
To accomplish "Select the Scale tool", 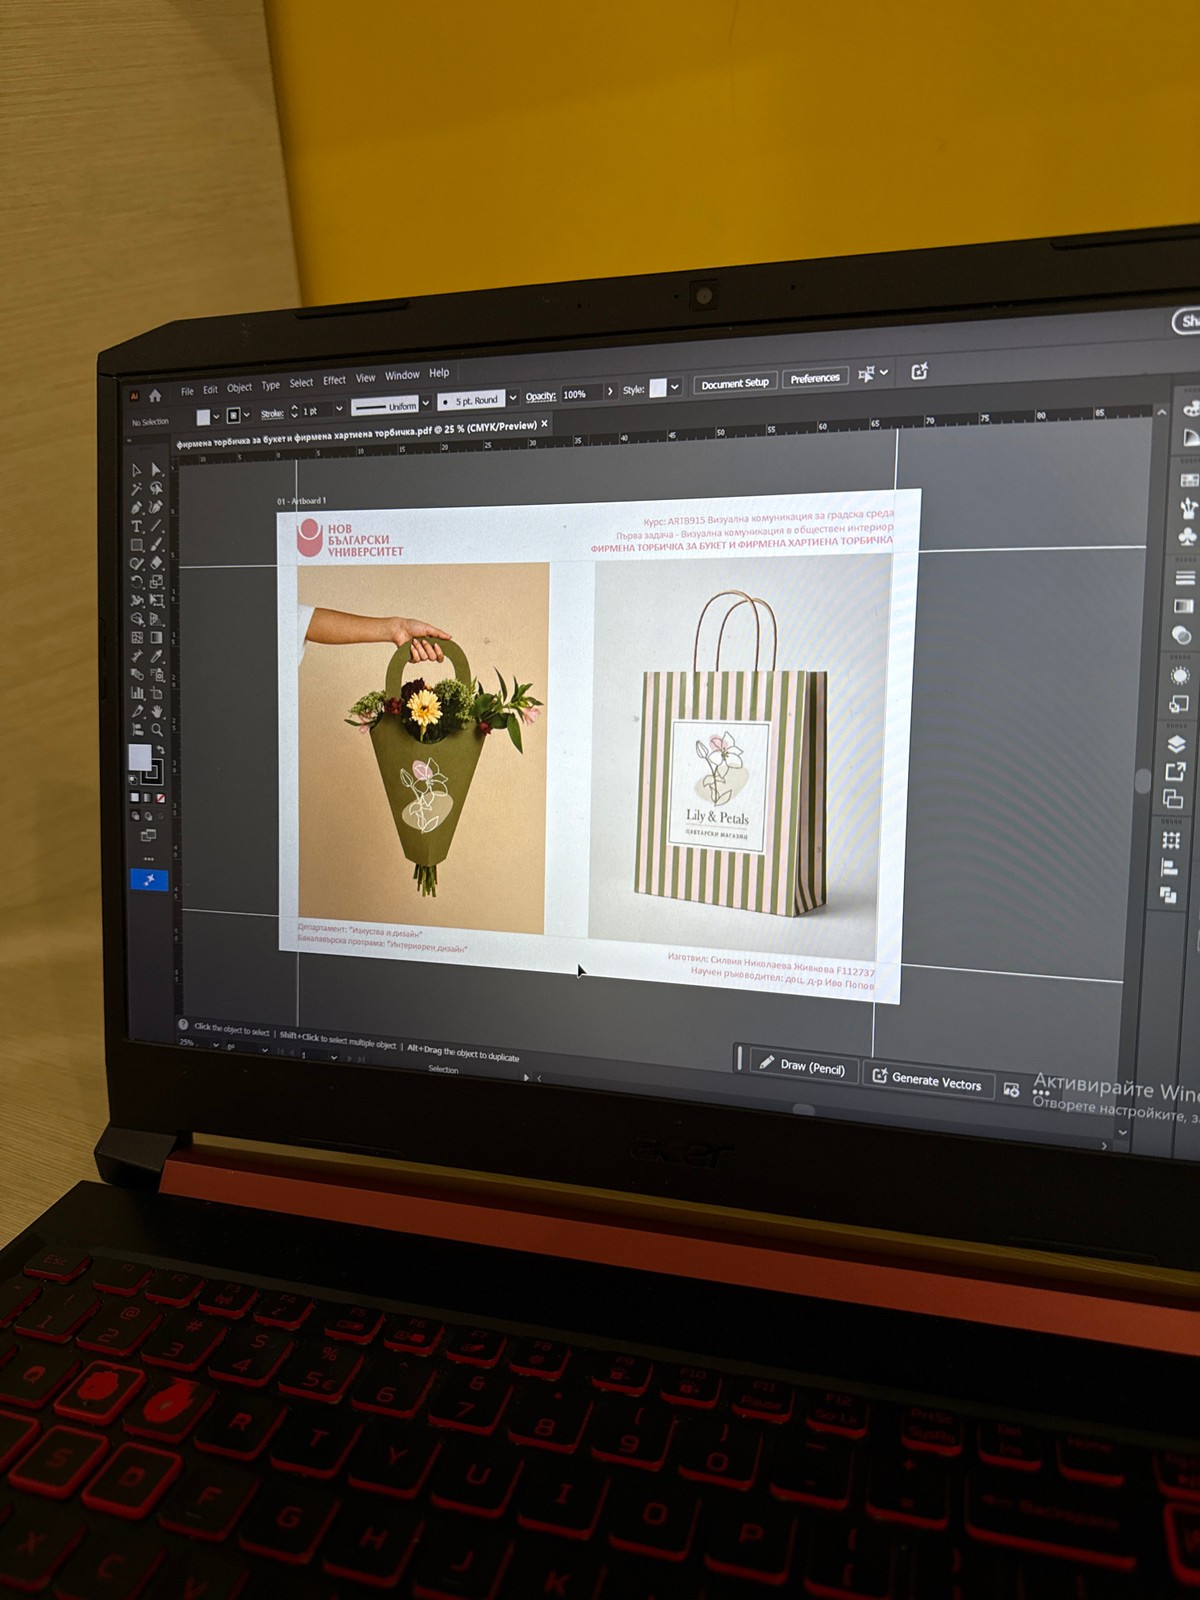I will [156, 581].
